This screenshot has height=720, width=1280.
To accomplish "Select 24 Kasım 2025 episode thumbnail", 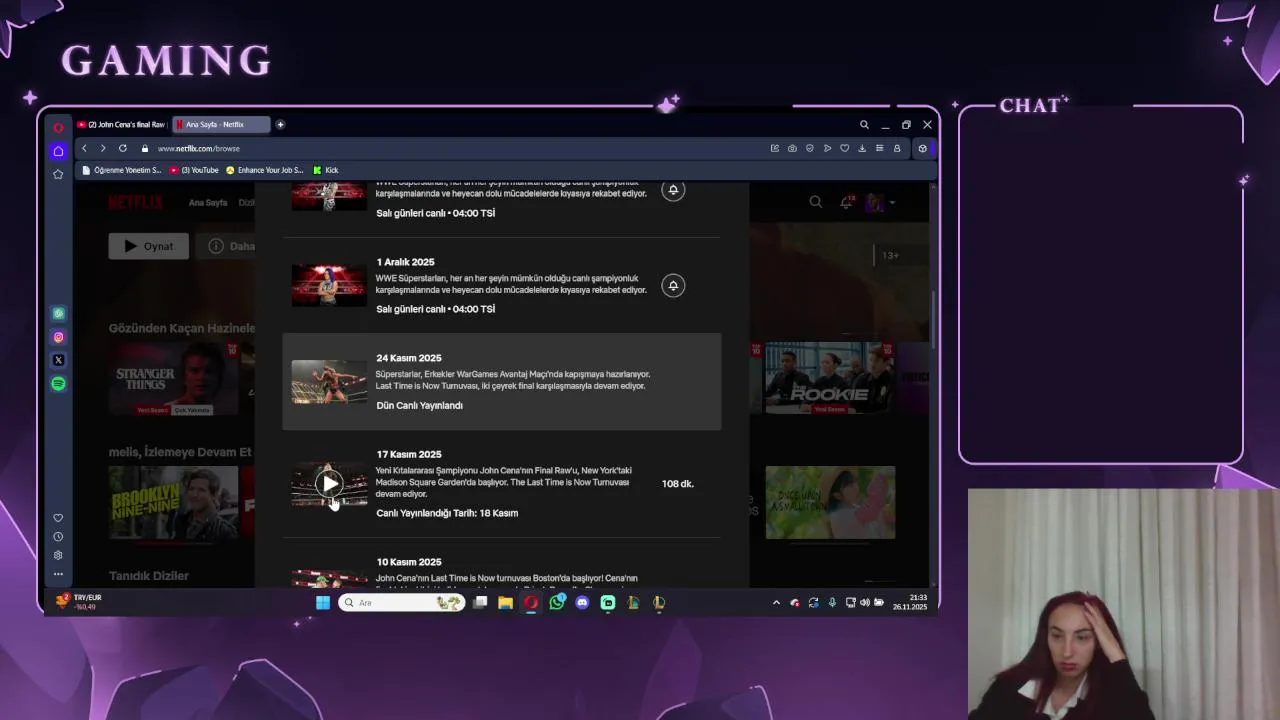I will coord(330,381).
